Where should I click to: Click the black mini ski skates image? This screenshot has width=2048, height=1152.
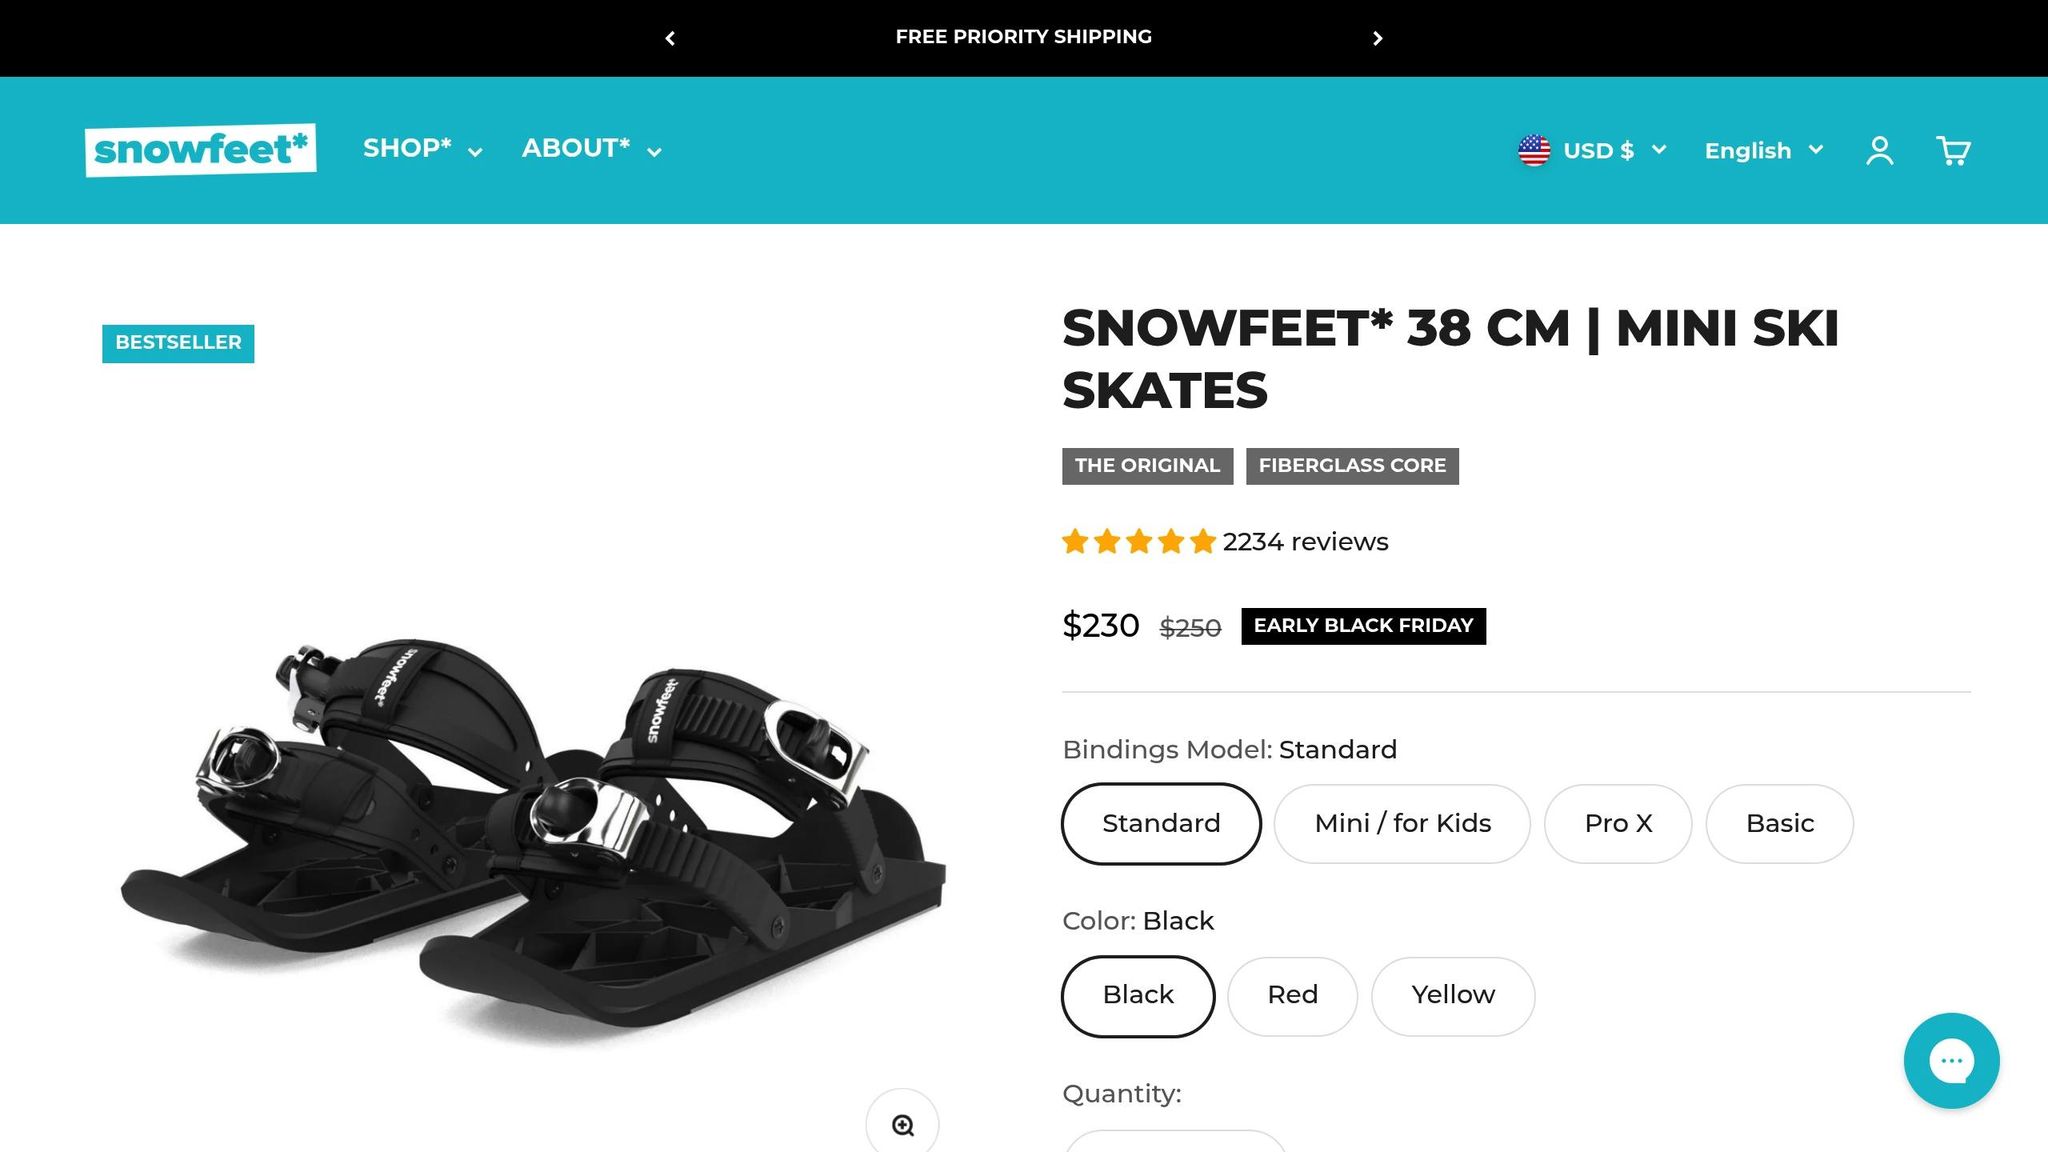pyautogui.click(x=530, y=840)
